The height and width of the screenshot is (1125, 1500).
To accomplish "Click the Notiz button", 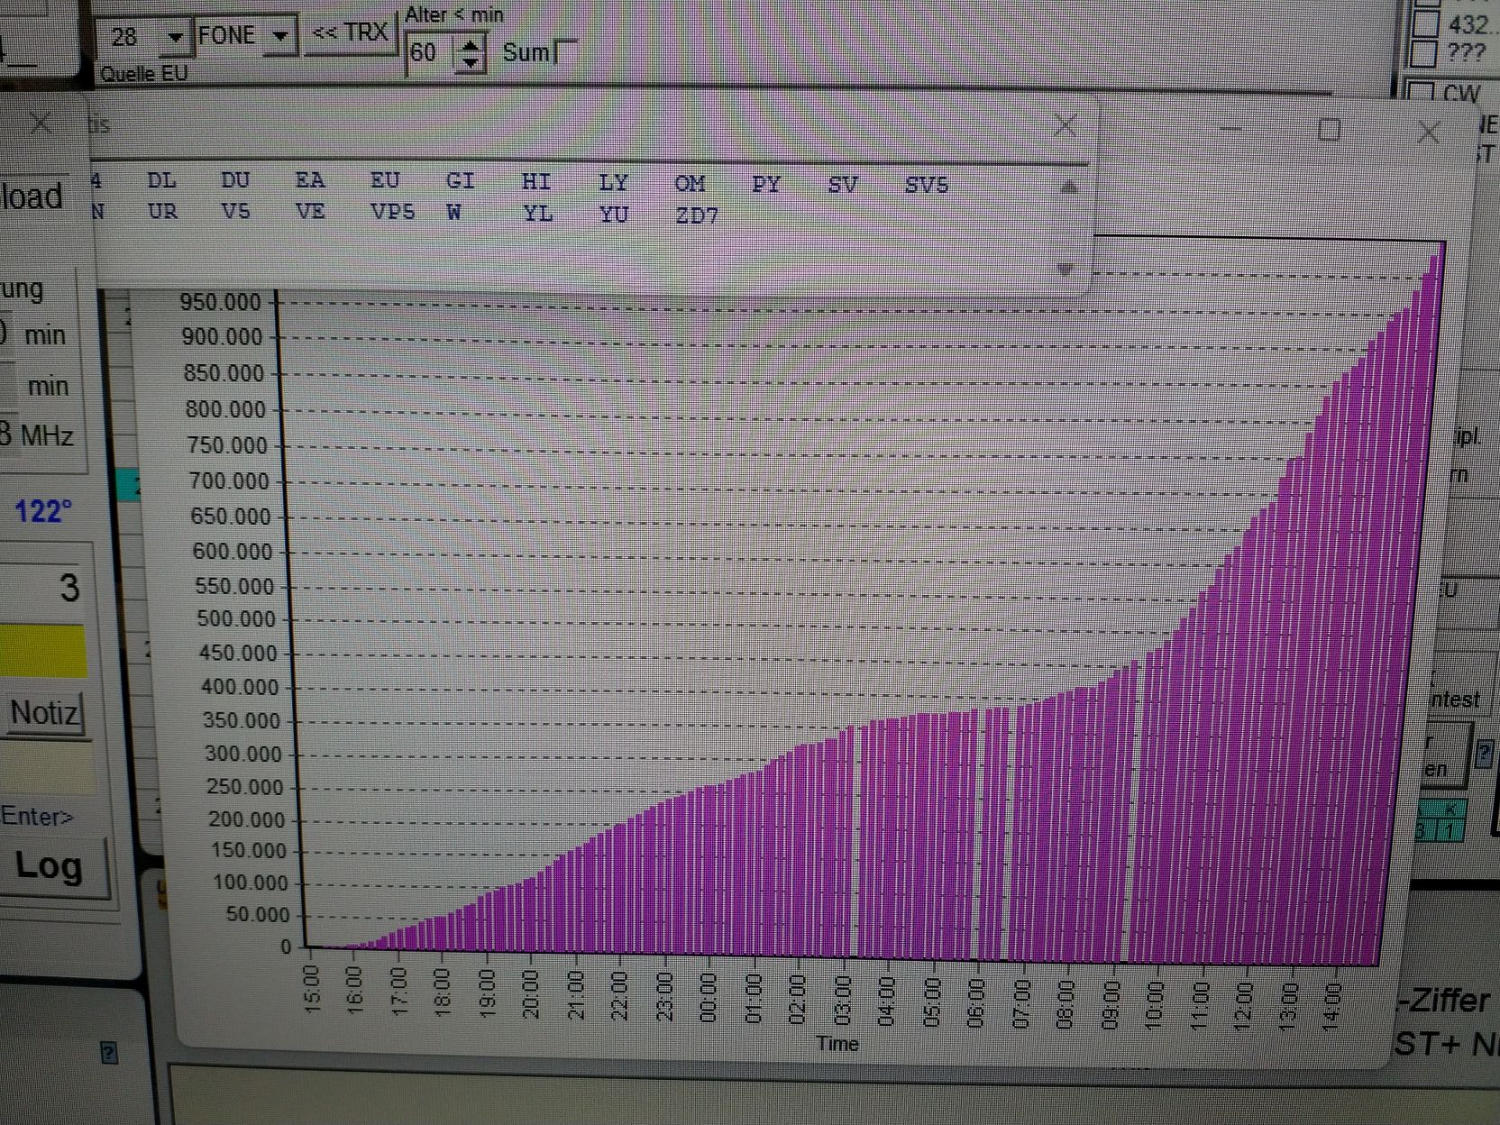I will (45, 714).
